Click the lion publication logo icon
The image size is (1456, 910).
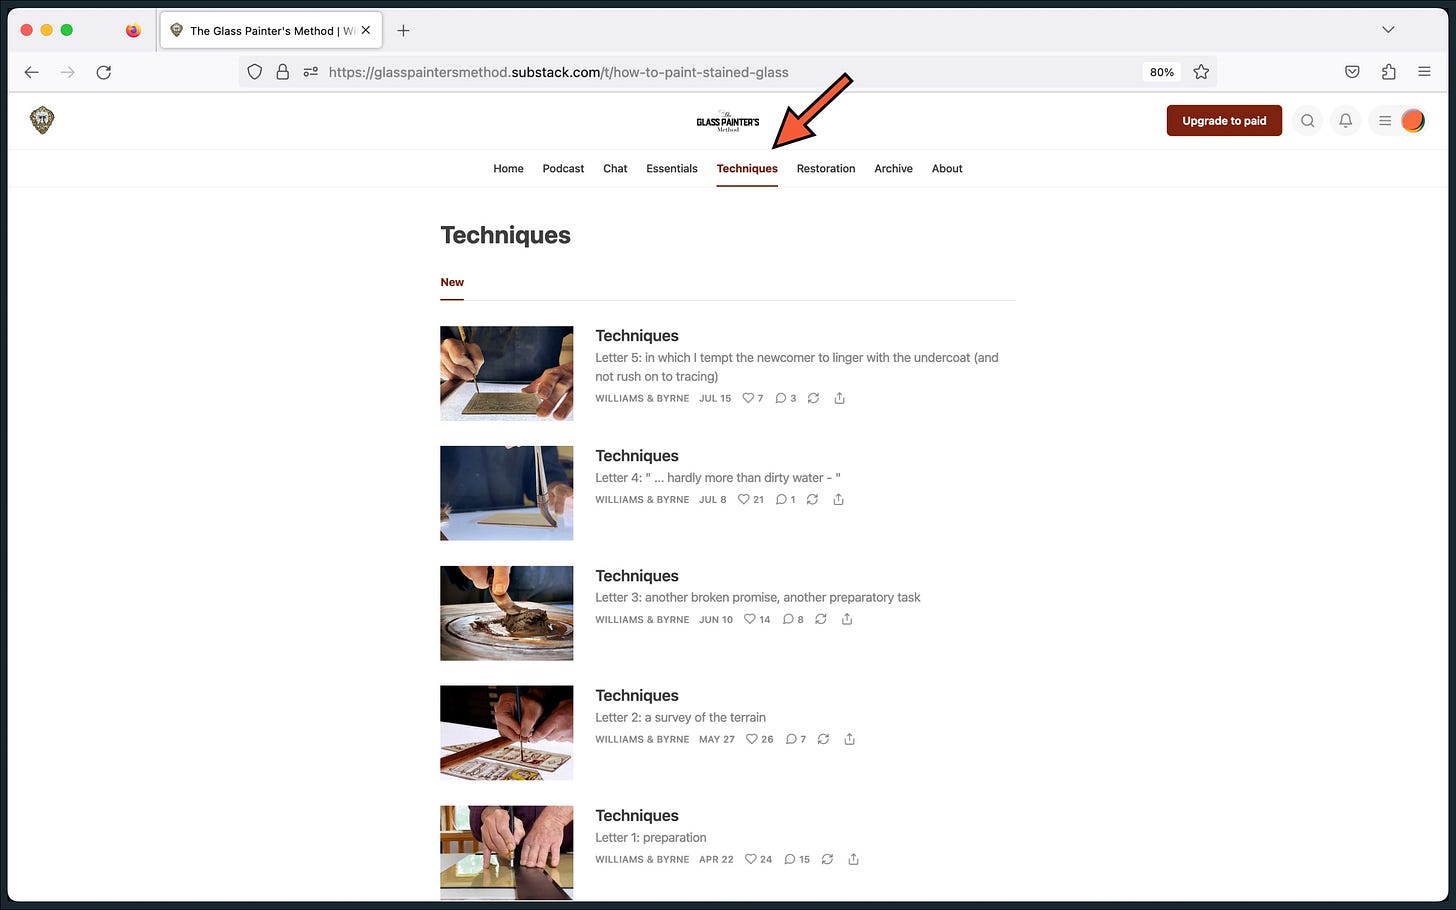[42, 120]
